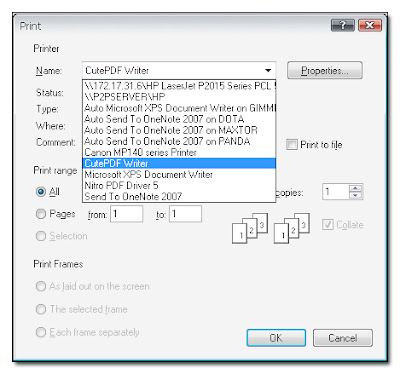The height and width of the screenshot is (374, 400).
Task: Select the Pages print range option
Action: click(41, 214)
